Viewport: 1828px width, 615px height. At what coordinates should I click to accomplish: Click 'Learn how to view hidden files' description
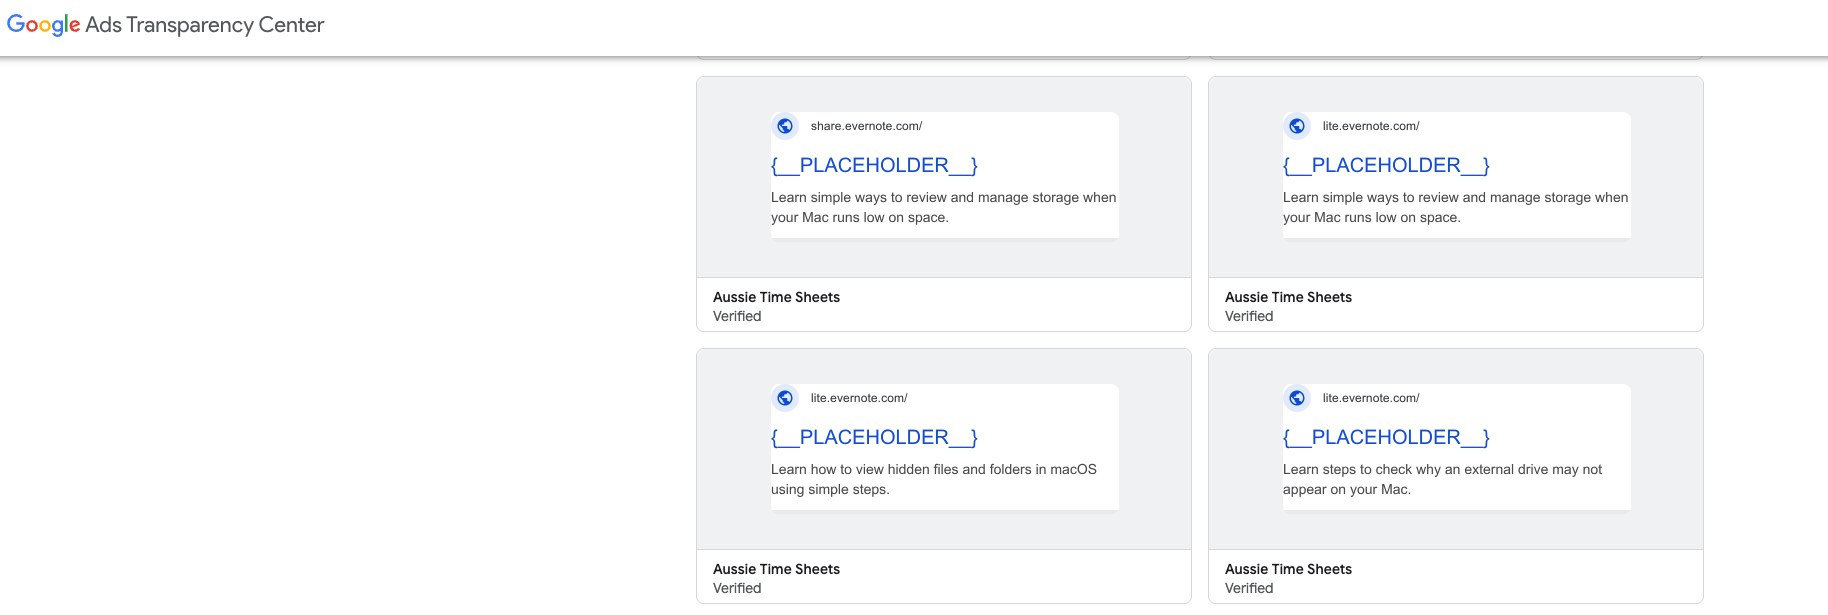click(933, 479)
